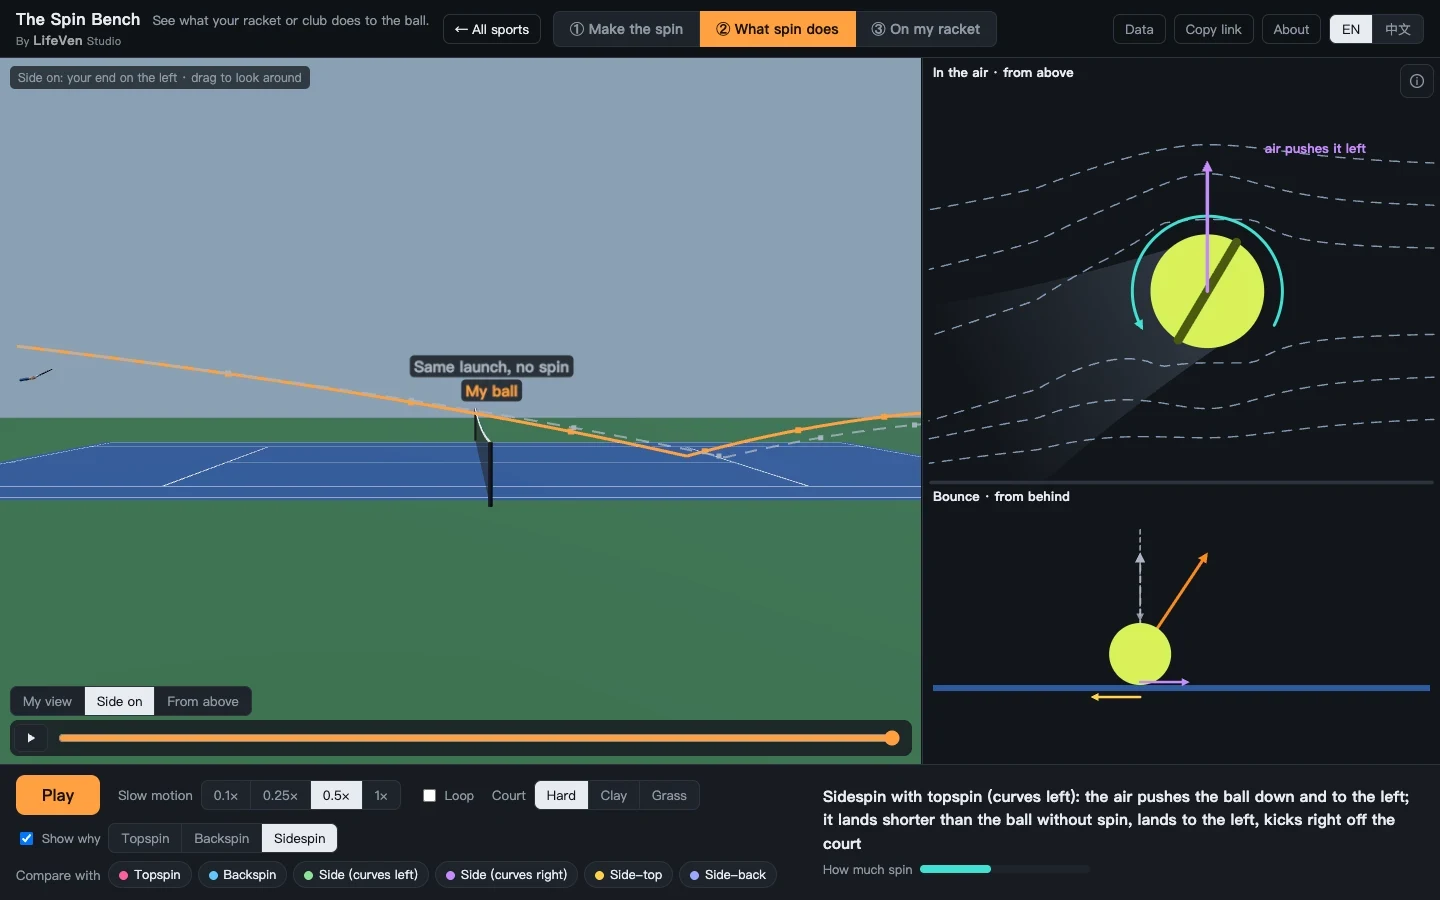The width and height of the screenshot is (1440, 900).
Task: Compare with Side (curves right)
Action: pos(507,875)
